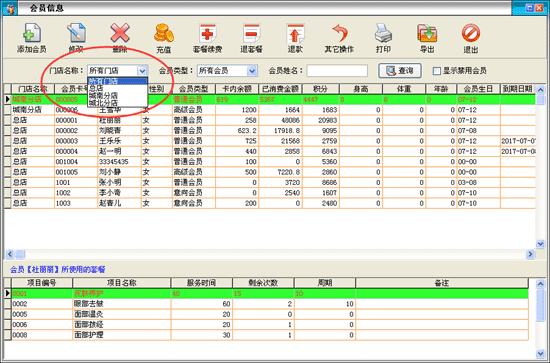Viewport: 550px width, 363px height.
Task: Open the 充值 recharge coins icon
Action: [x=164, y=33]
